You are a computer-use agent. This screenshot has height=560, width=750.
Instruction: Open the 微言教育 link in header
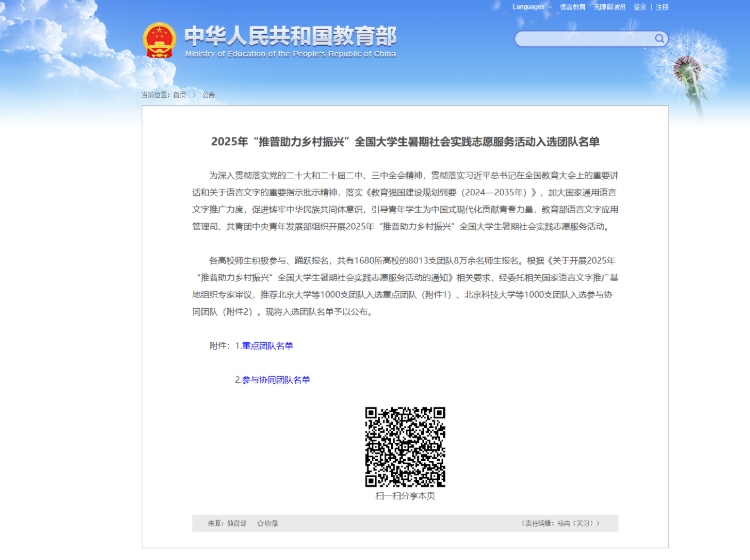(573, 7)
